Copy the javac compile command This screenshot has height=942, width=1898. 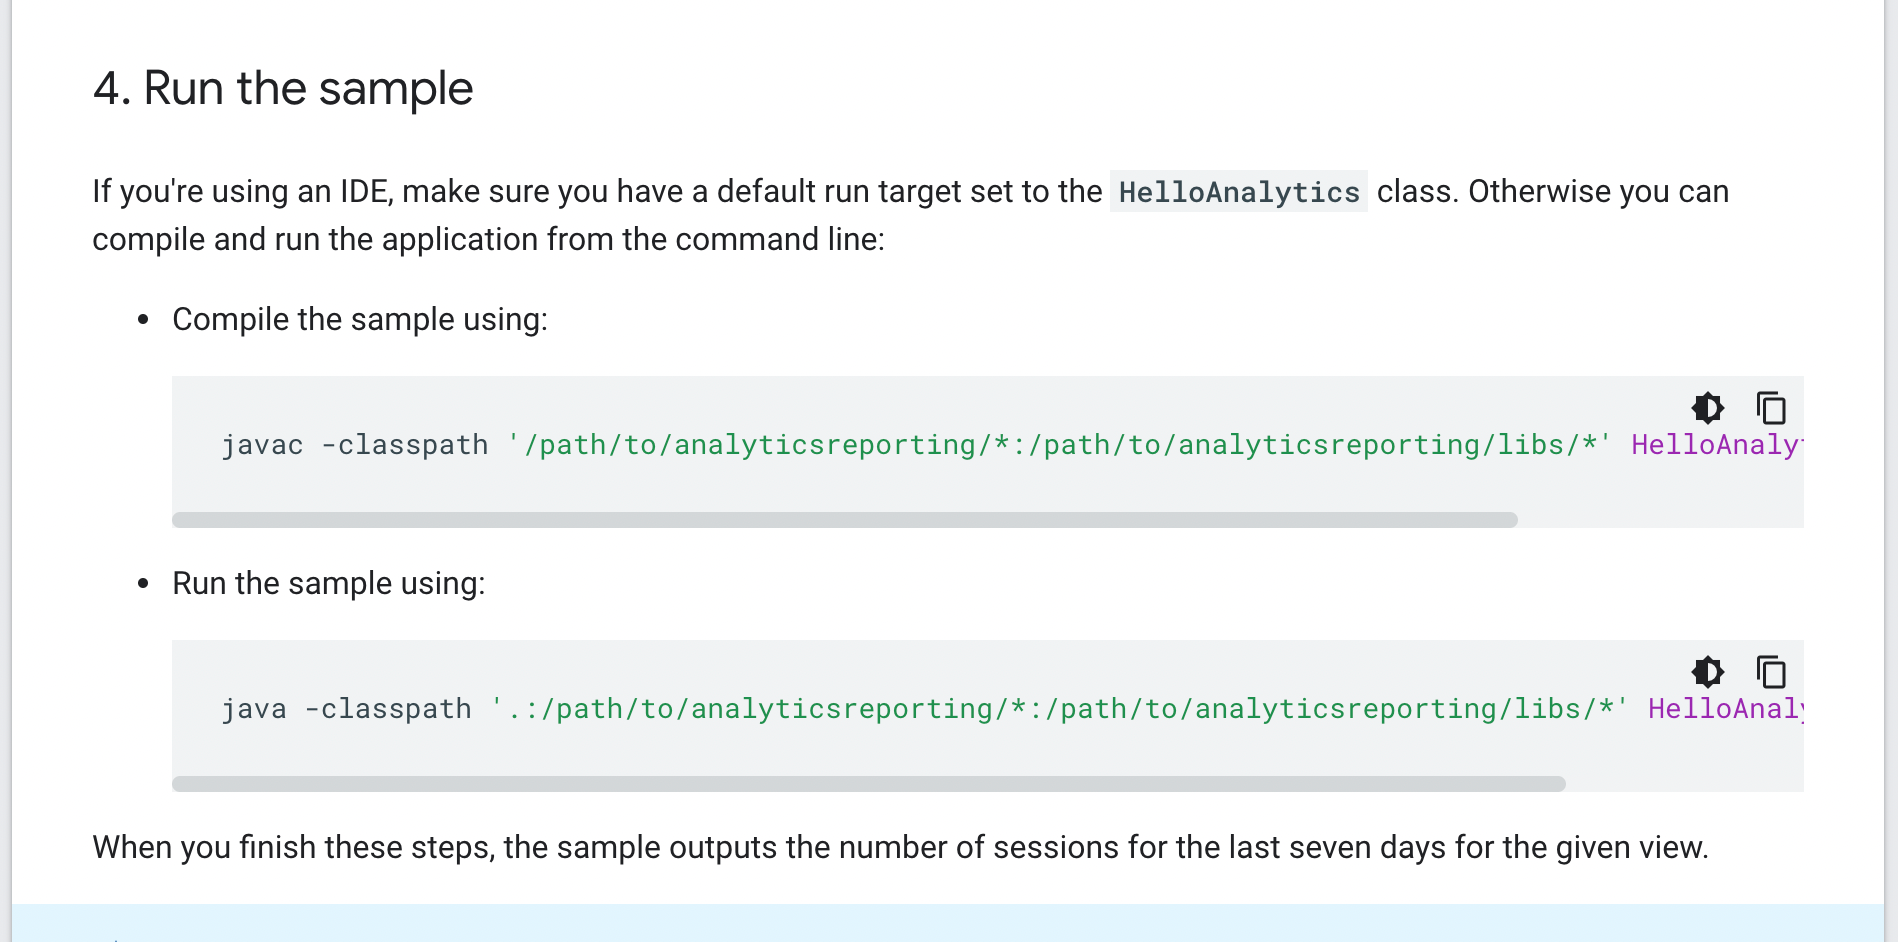pos(1771,408)
